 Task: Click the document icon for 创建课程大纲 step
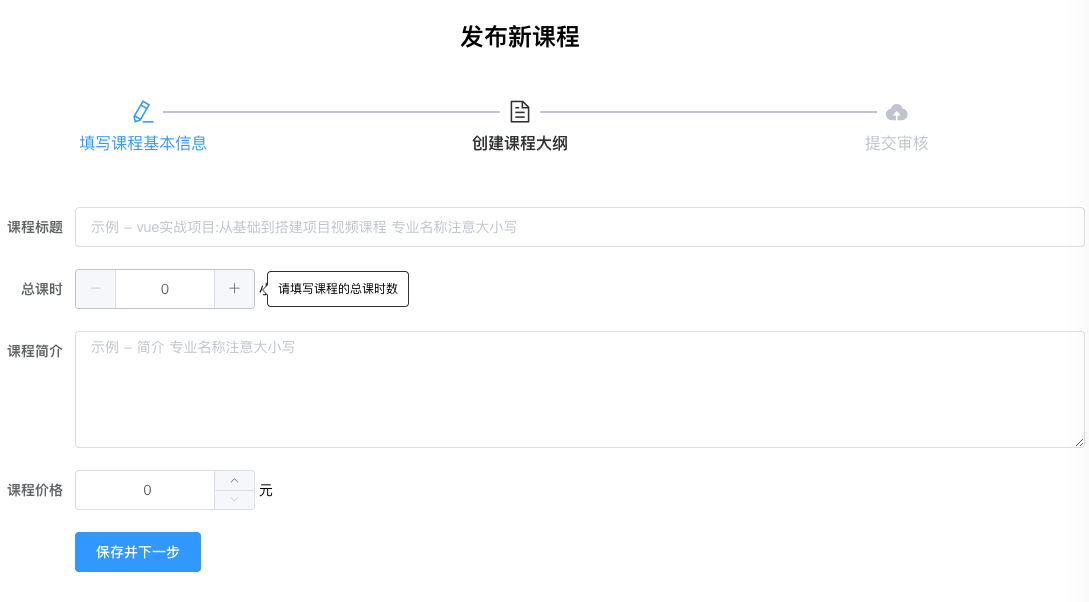[520, 112]
